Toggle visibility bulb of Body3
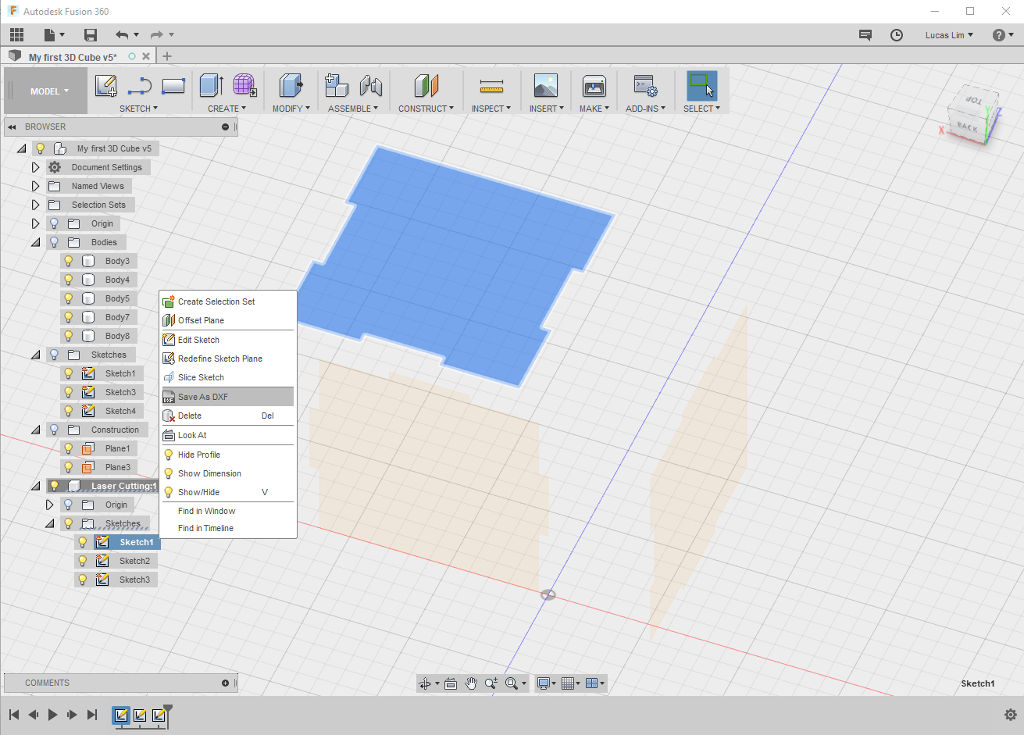1024x735 pixels. click(x=69, y=261)
